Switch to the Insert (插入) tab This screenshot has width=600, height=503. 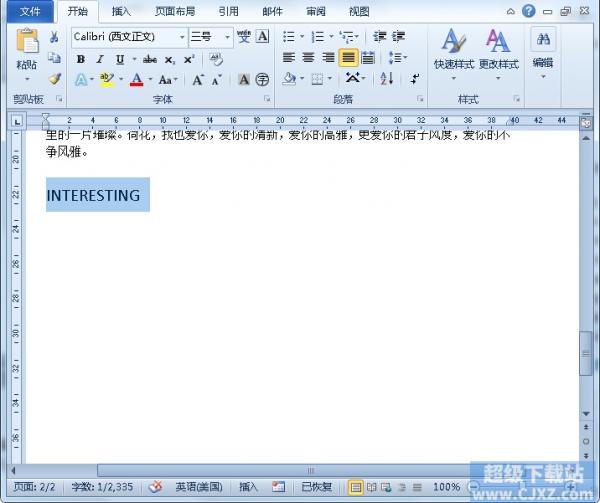coord(121,11)
